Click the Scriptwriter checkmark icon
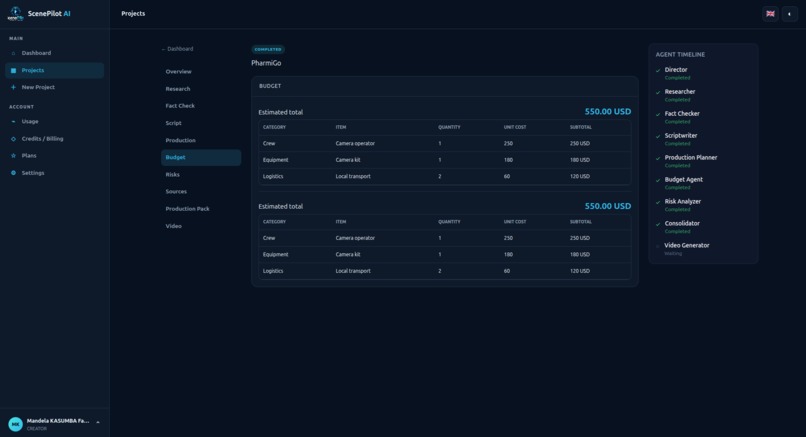This screenshot has width=806, height=437. tap(658, 136)
